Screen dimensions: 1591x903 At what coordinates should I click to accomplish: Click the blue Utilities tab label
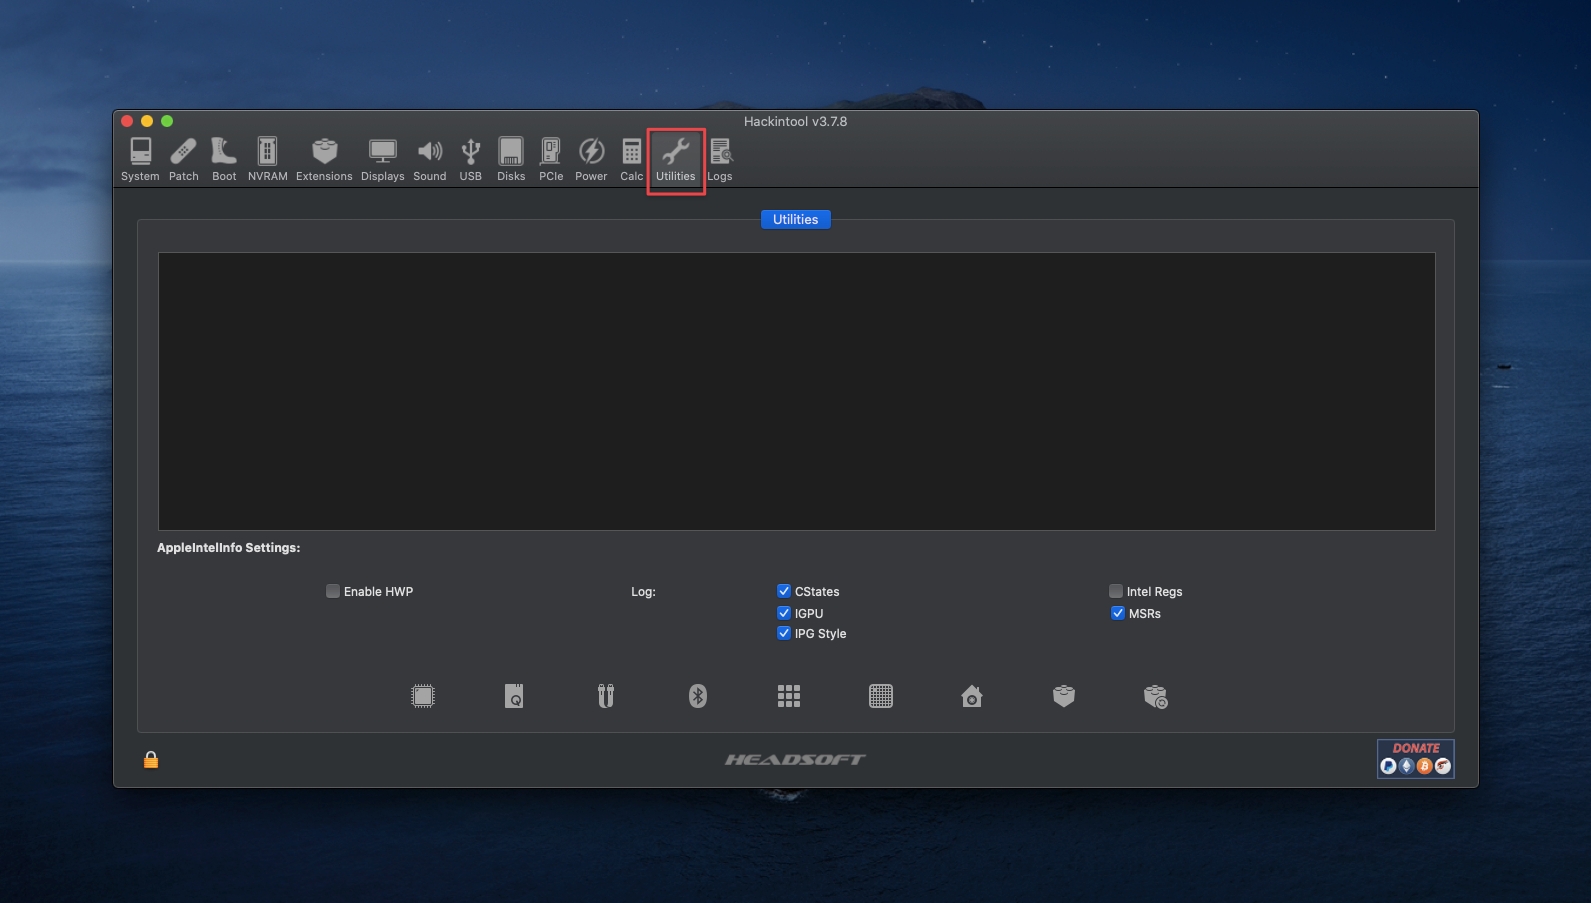point(795,219)
